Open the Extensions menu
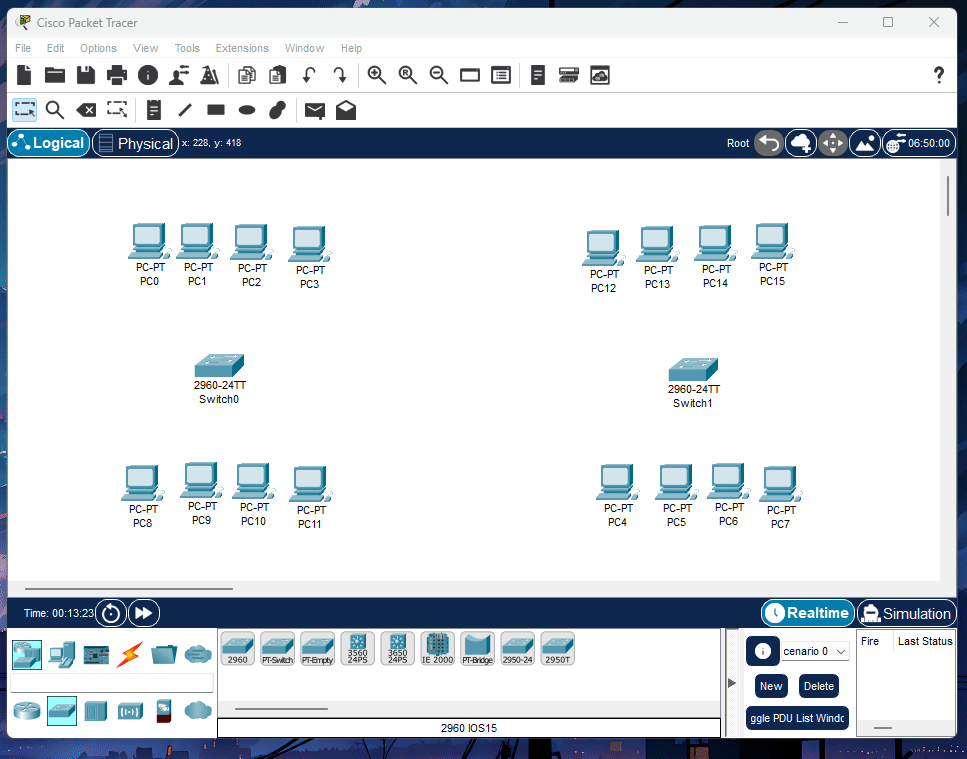 pos(242,48)
